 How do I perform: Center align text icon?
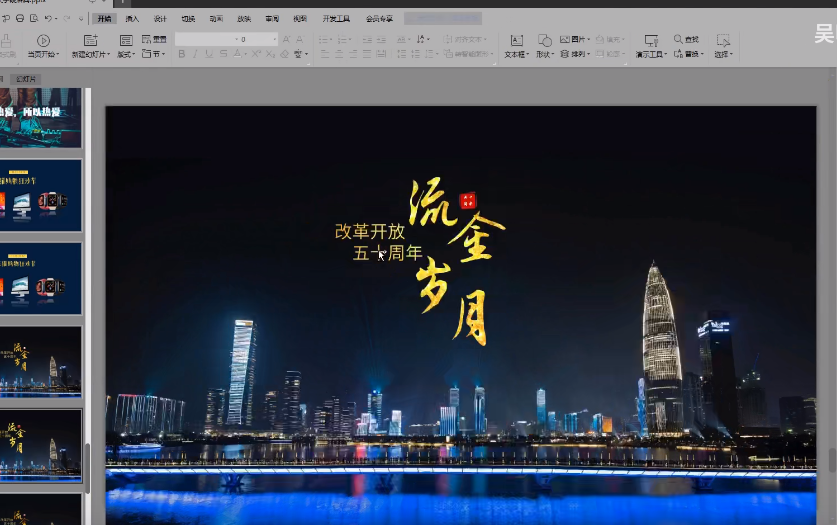pyautogui.click(x=339, y=54)
